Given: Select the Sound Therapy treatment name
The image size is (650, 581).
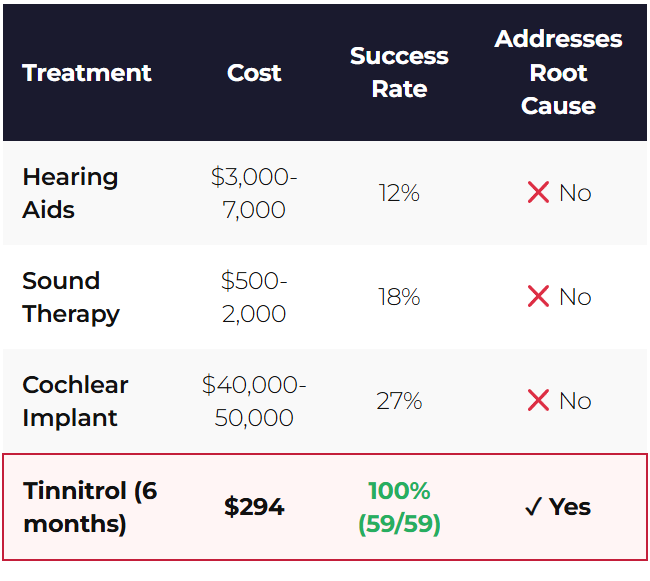Looking at the screenshot, I should point(71,297).
